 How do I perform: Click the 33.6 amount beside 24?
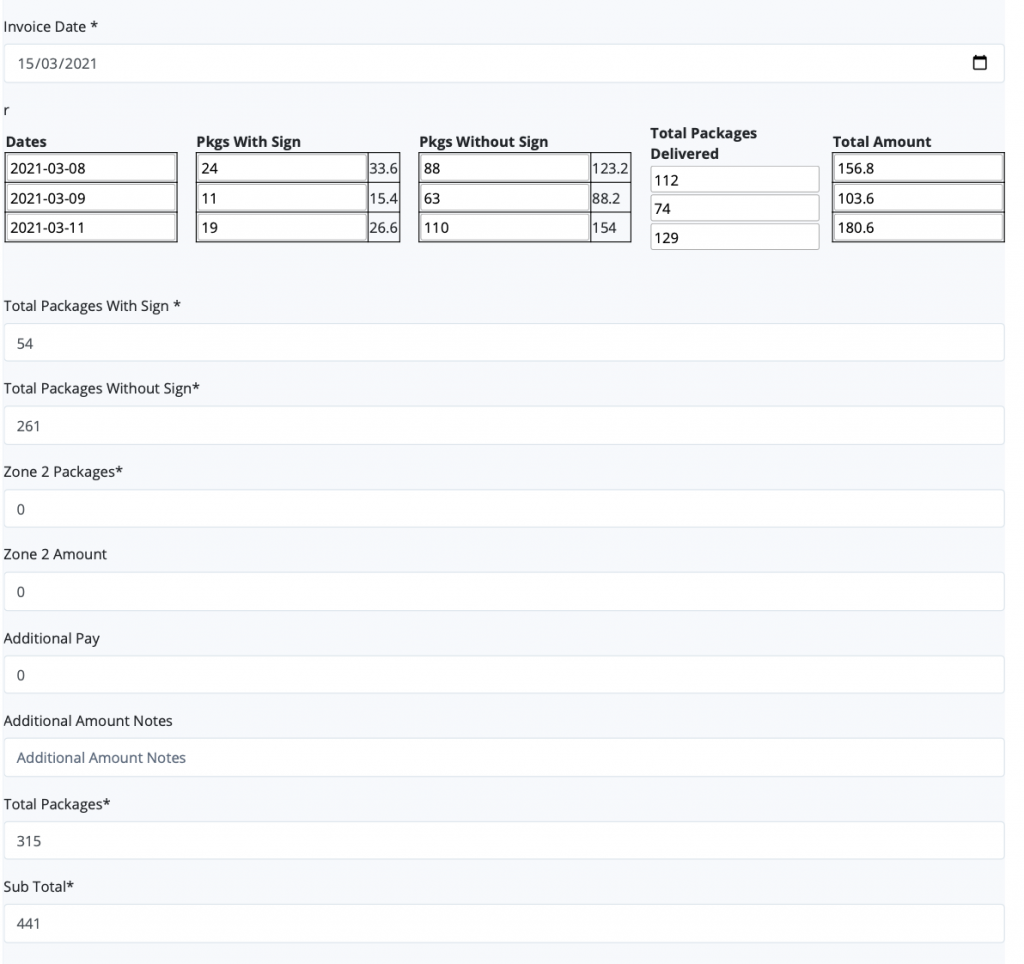(383, 169)
